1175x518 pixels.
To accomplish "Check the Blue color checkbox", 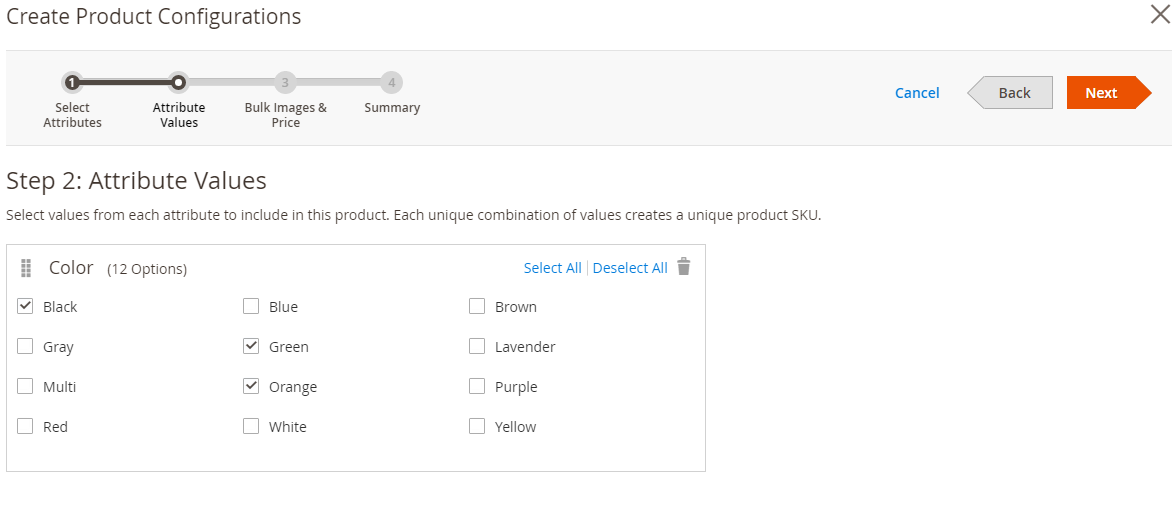I will [252, 307].
